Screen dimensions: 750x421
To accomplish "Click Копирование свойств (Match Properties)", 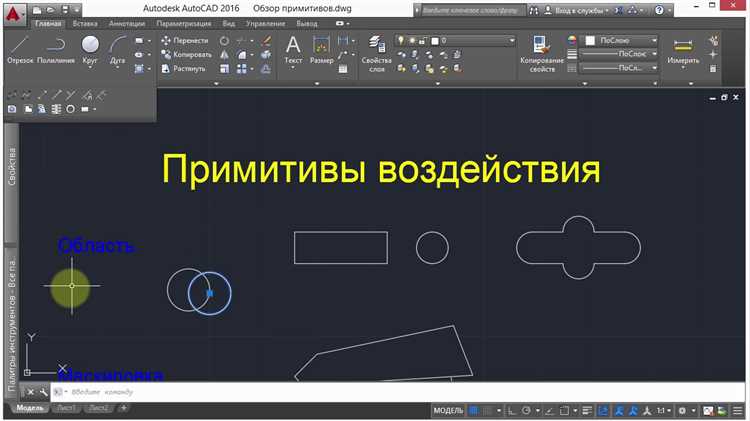I will click(x=541, y=54).
